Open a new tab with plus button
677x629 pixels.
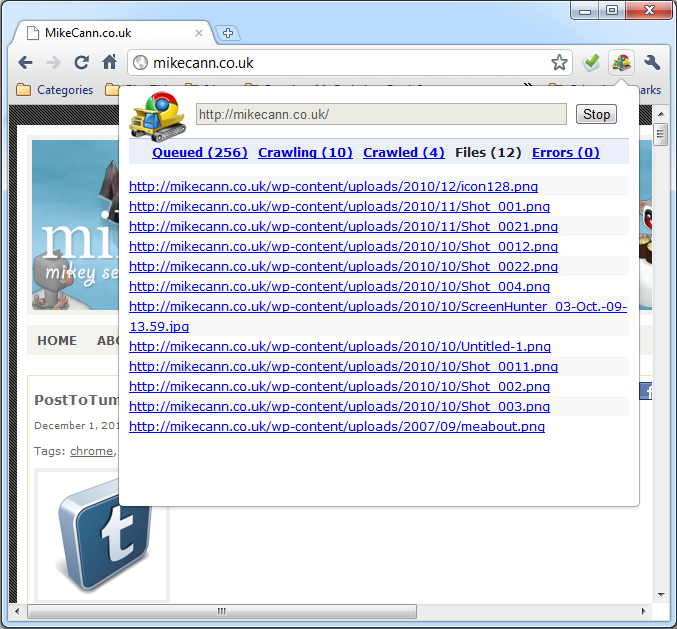coord(227,33)
